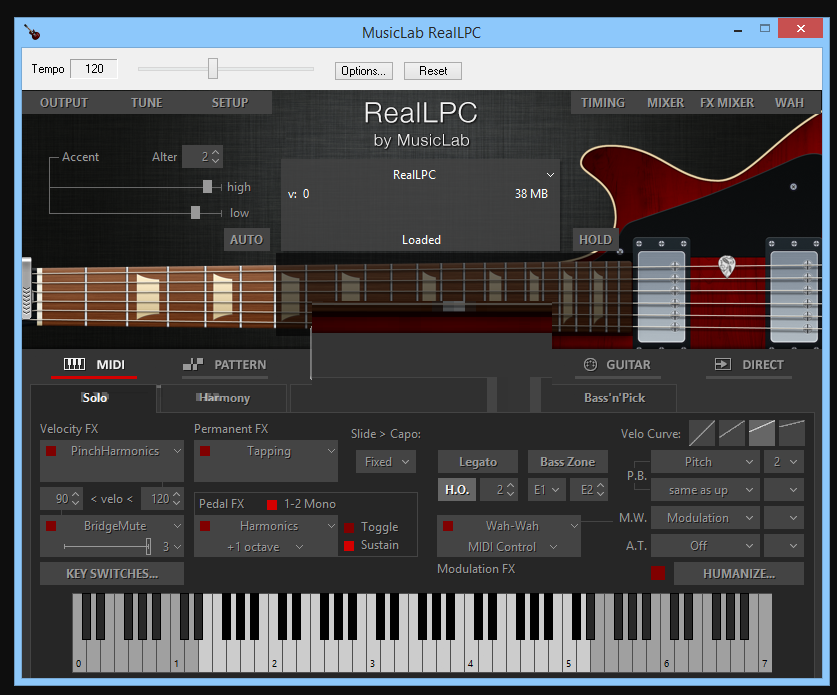Enable the Toggle pedal checkbox

349,527
